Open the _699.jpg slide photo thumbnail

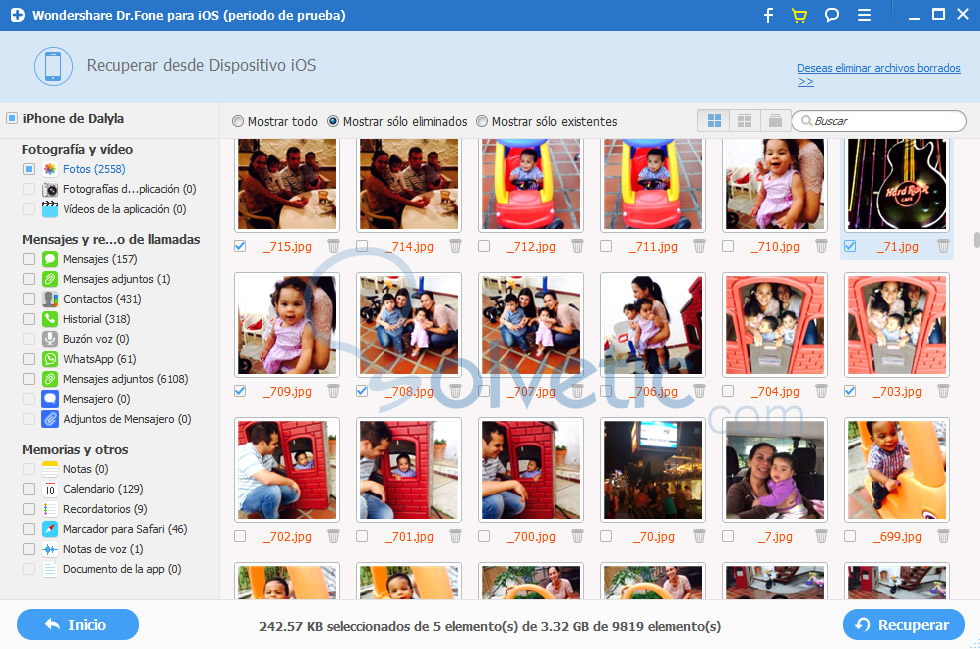(x=896, y=470)
